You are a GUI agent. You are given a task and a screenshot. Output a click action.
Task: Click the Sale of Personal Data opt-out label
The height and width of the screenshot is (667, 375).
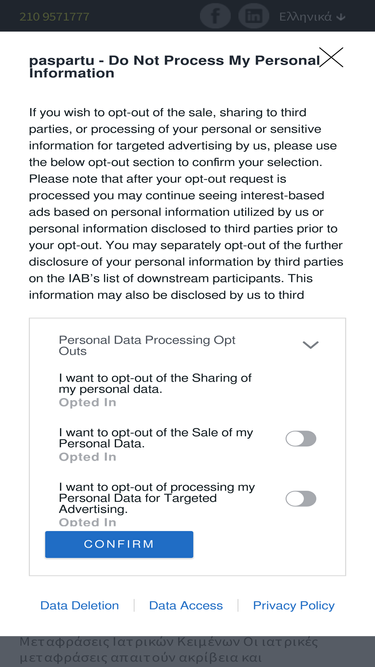pyautogui.click(x=156, y=438)
